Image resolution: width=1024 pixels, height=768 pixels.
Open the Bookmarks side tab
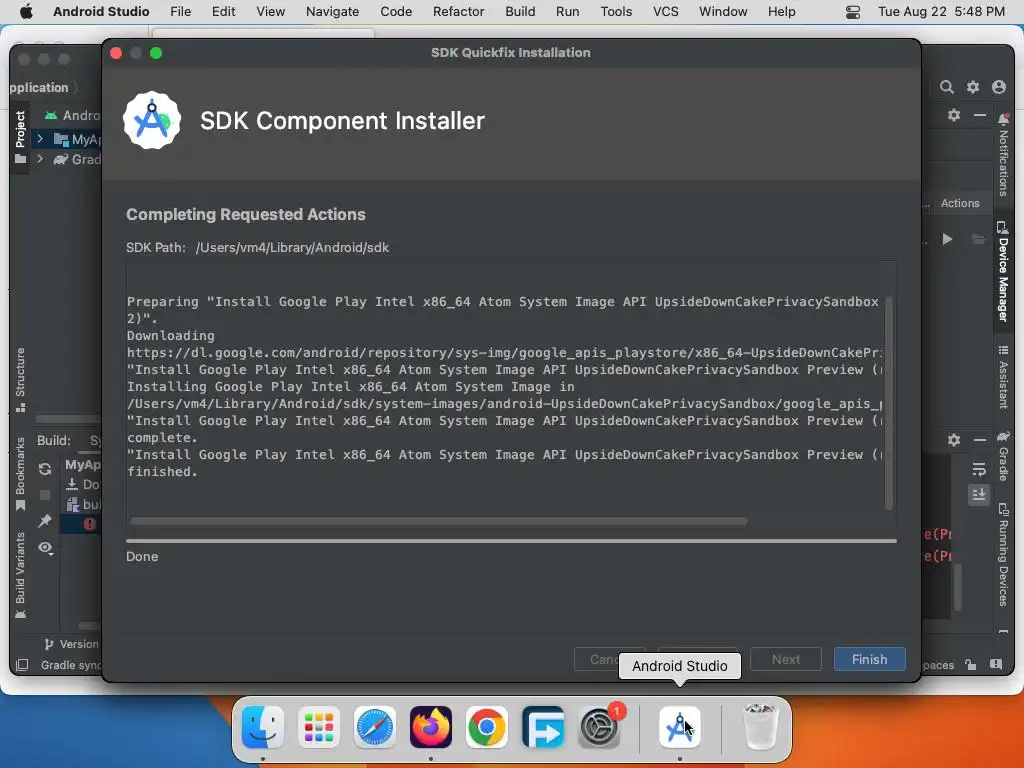pos(20,473)
